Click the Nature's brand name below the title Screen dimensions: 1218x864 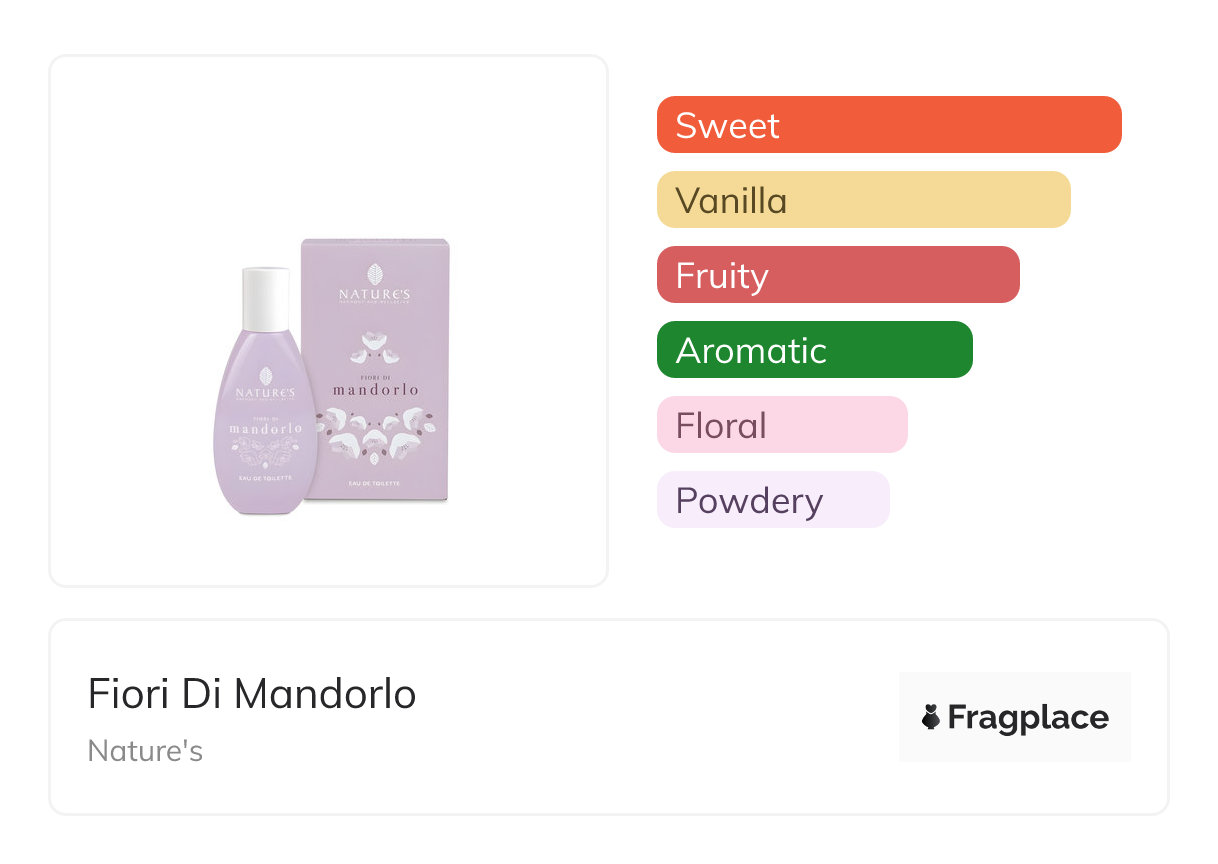click(x=145, y=751)
